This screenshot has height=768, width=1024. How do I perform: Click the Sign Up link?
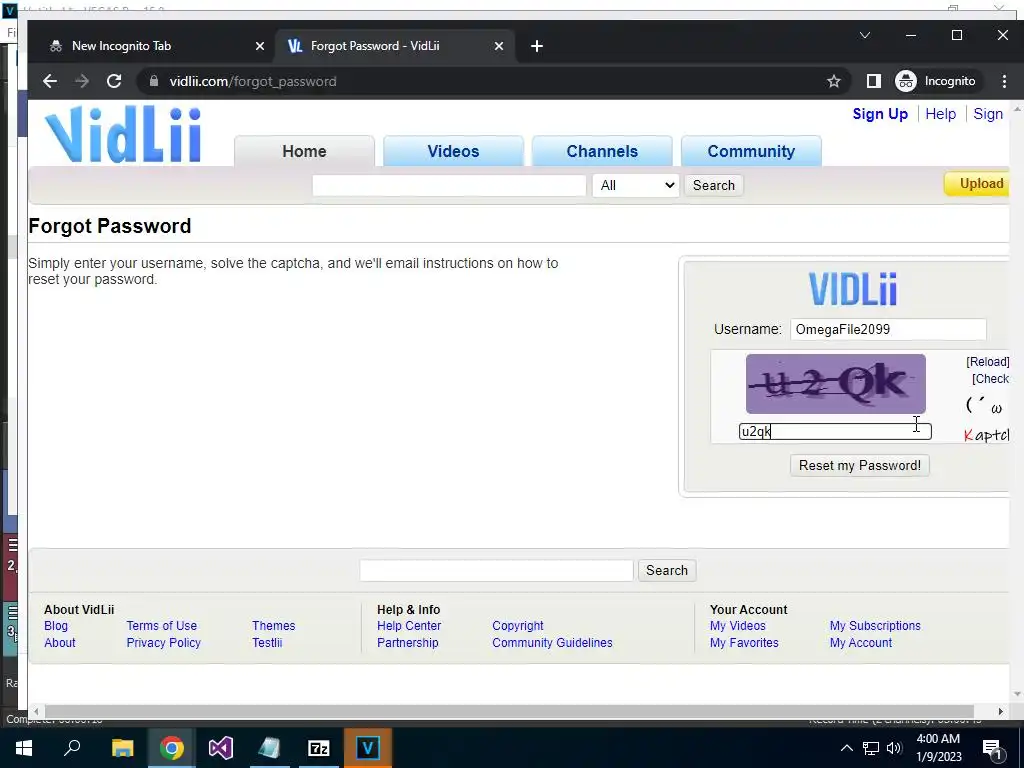click(x=880, y=114)
